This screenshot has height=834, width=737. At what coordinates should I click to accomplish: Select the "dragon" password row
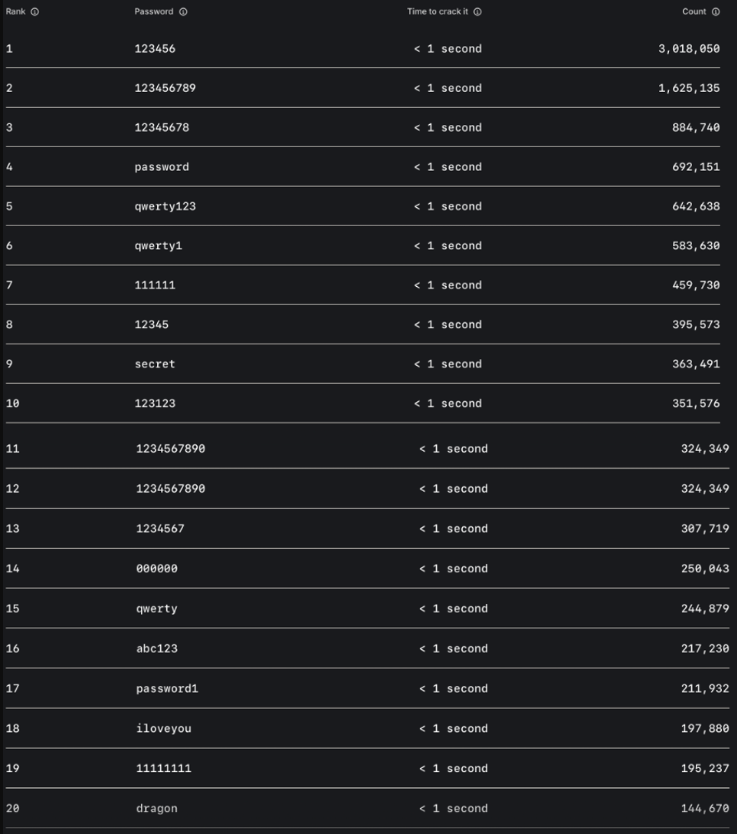(157, 809)
